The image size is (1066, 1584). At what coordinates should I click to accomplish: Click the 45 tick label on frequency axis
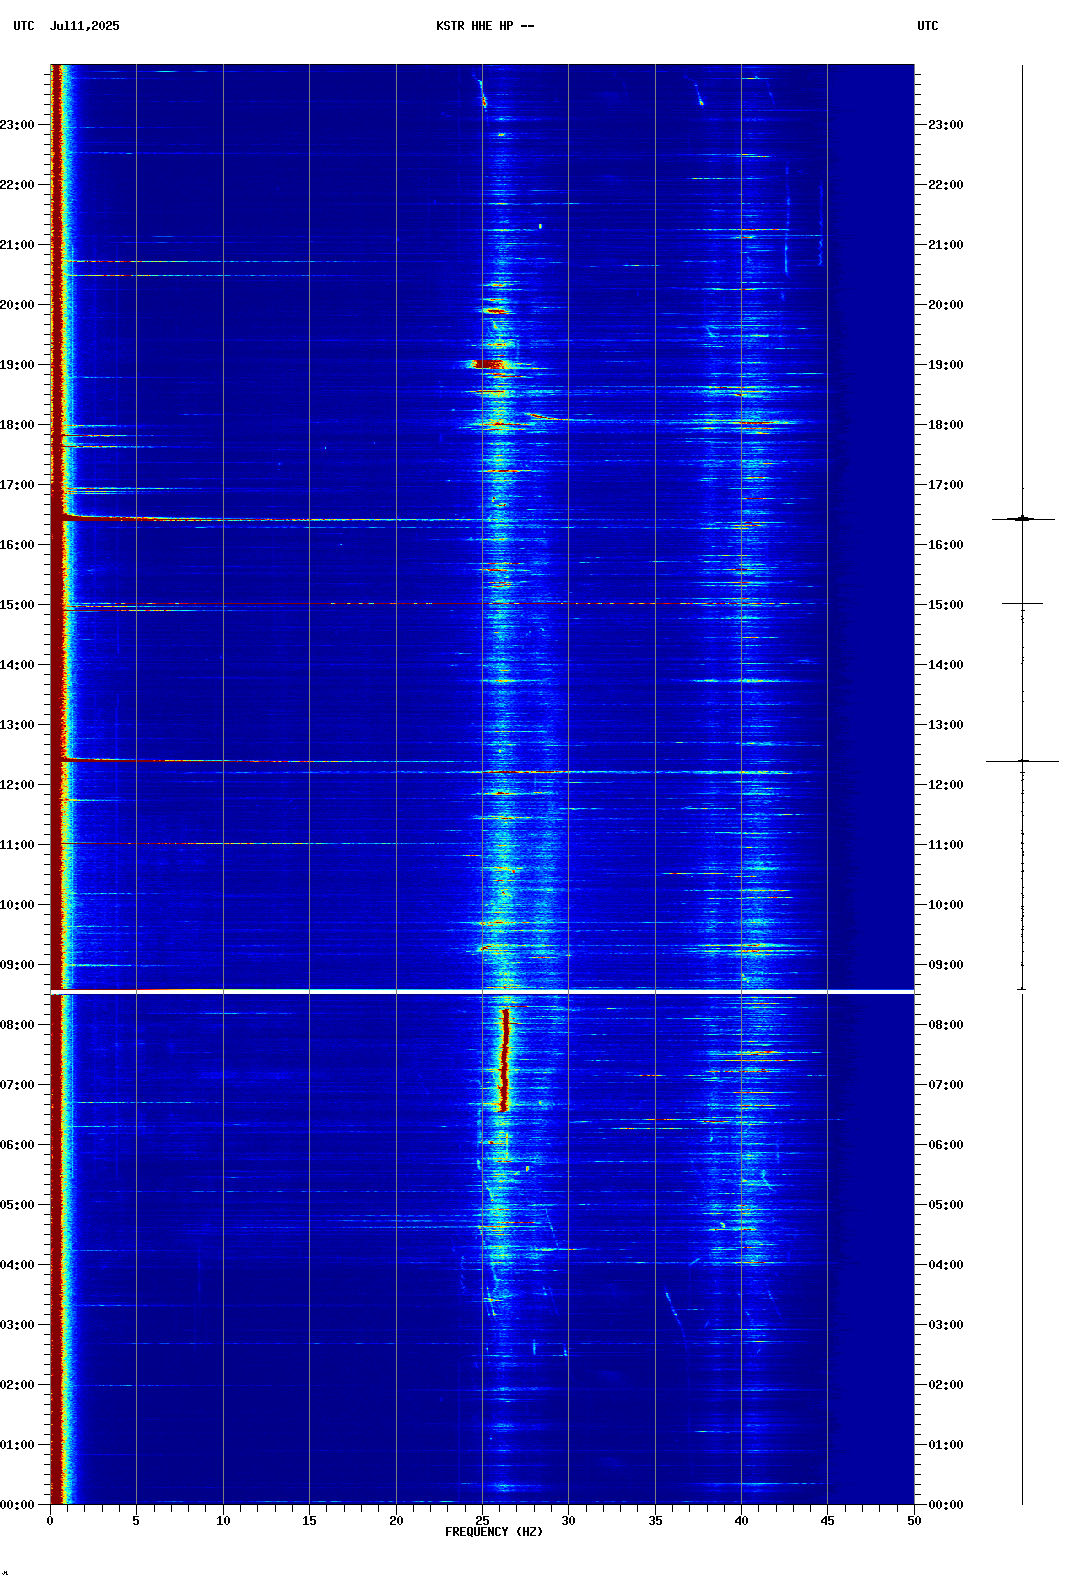click(827, 1520)
